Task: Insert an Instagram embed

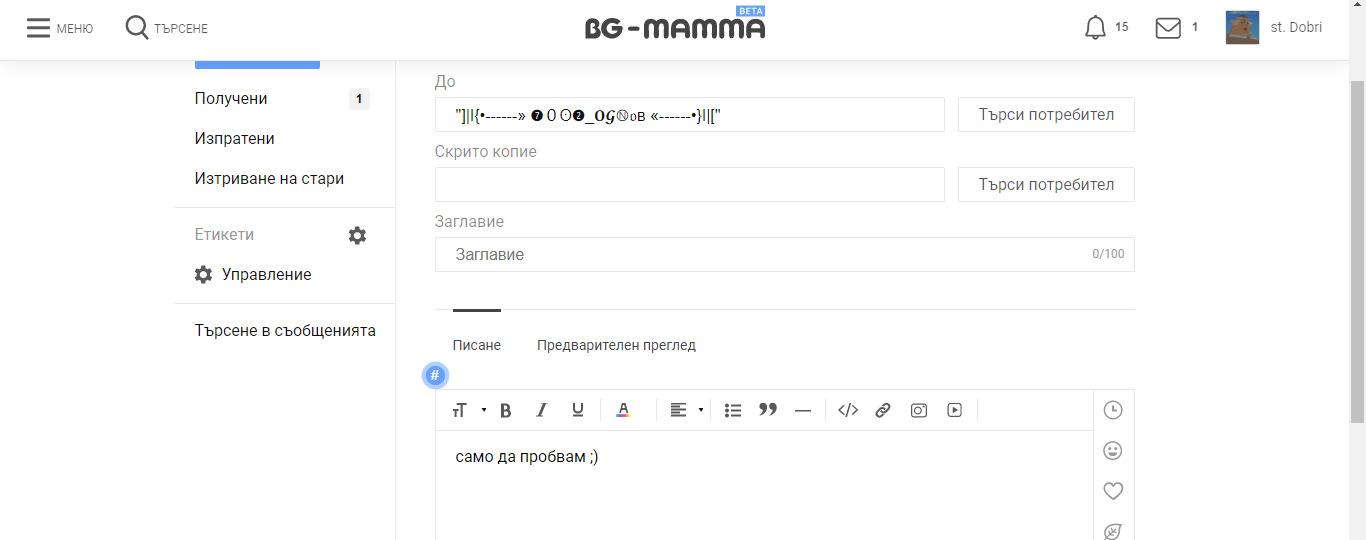Action: pyautogui.click(x=919, y=410)
